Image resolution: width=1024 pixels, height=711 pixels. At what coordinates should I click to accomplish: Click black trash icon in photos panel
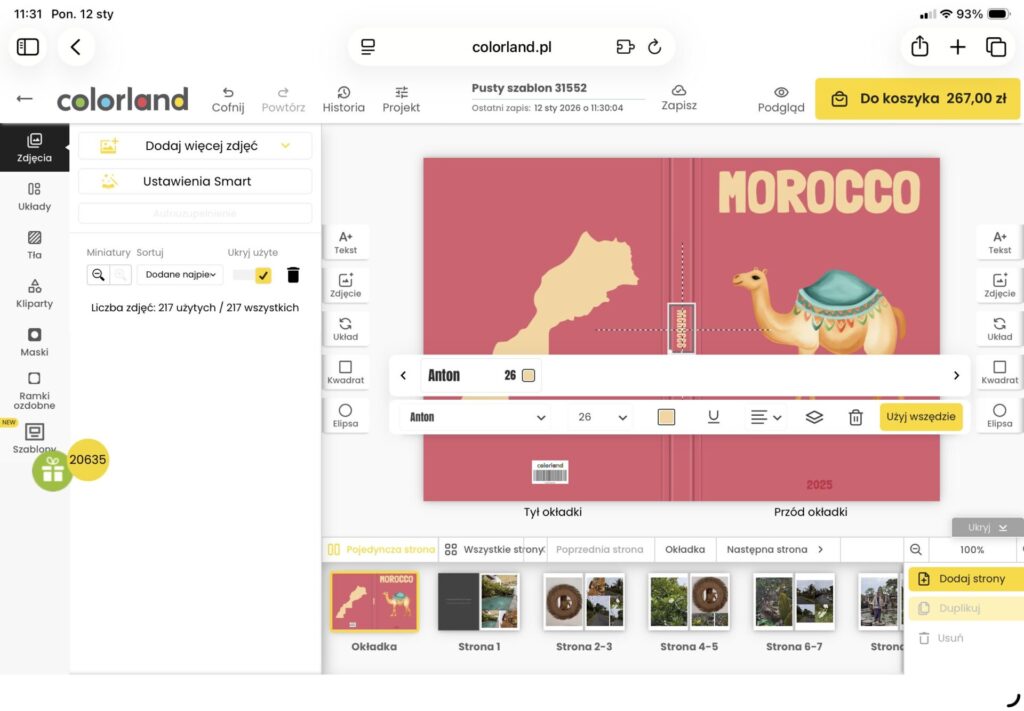coord(293,275)
